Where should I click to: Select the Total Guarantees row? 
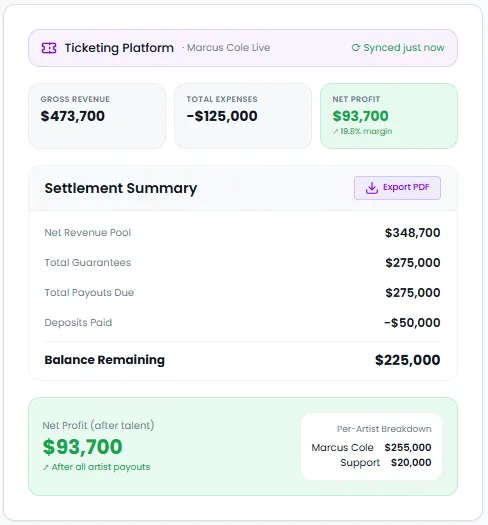tap(242, 262)
